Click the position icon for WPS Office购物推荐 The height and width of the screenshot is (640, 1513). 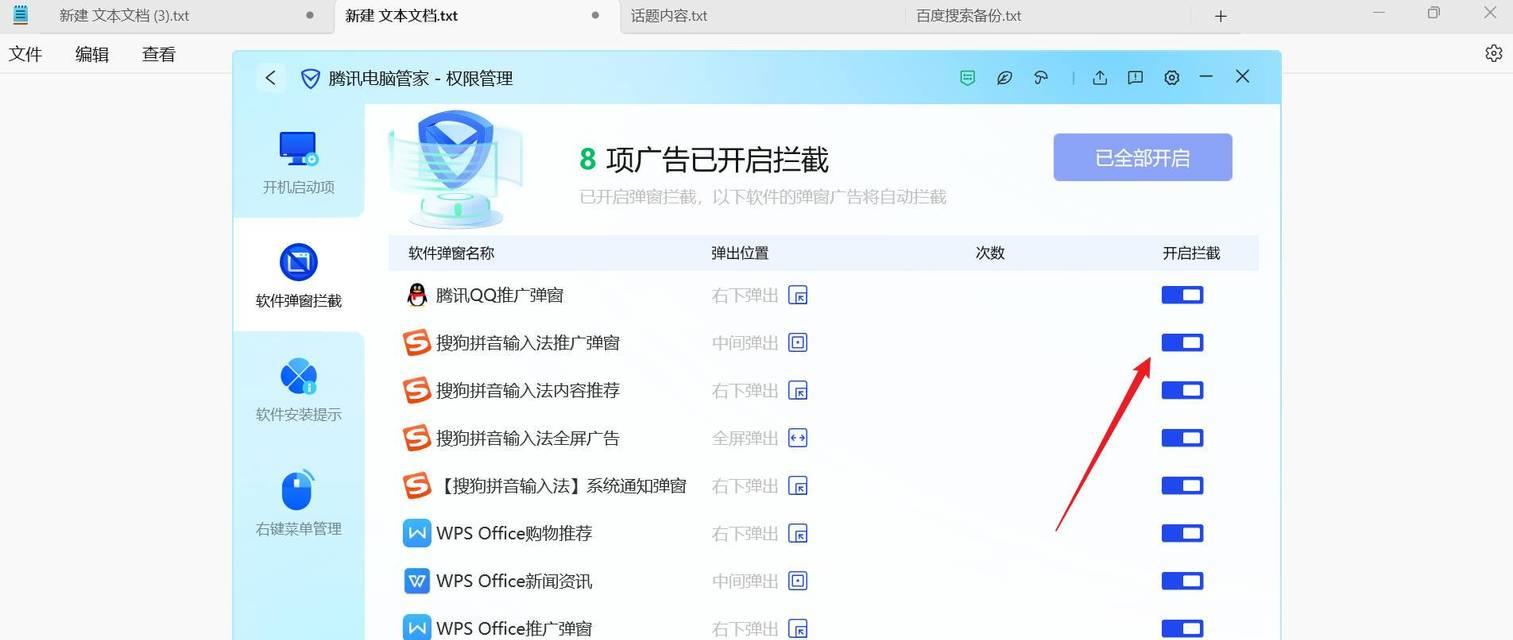click(x=798, y=533)
